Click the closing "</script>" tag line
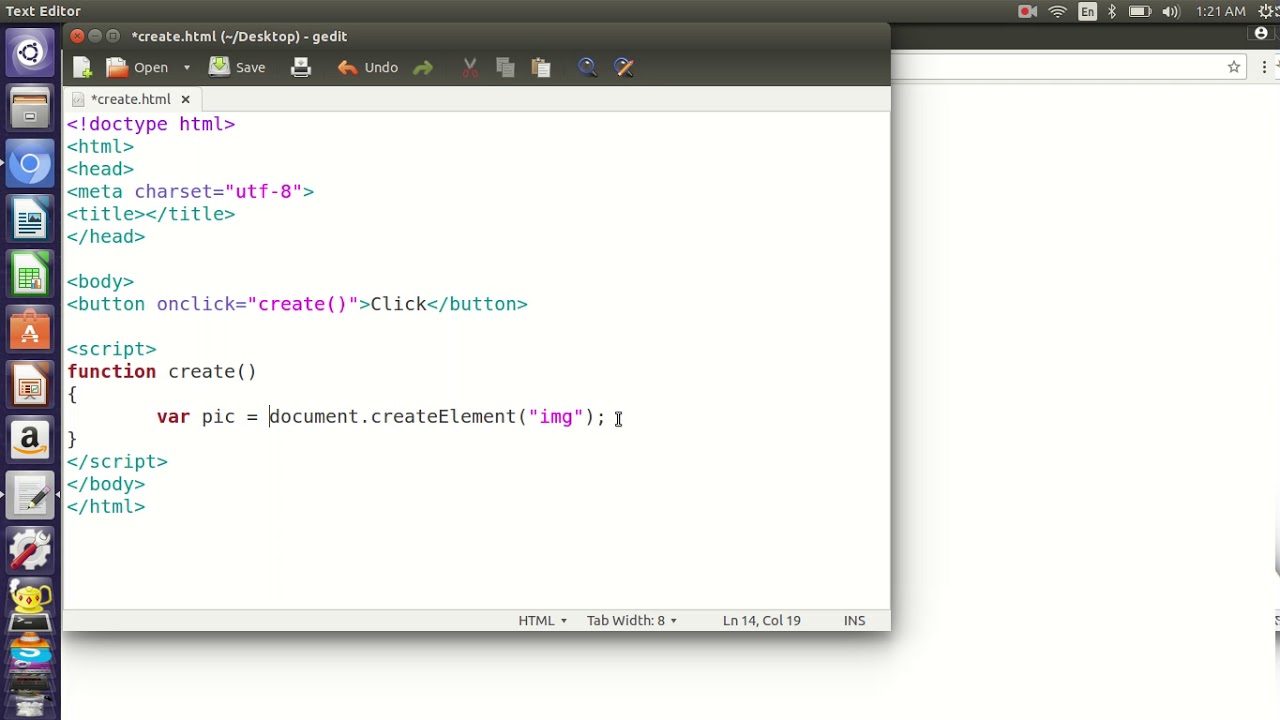The image size is (1280, 720). tap(117, 461)
